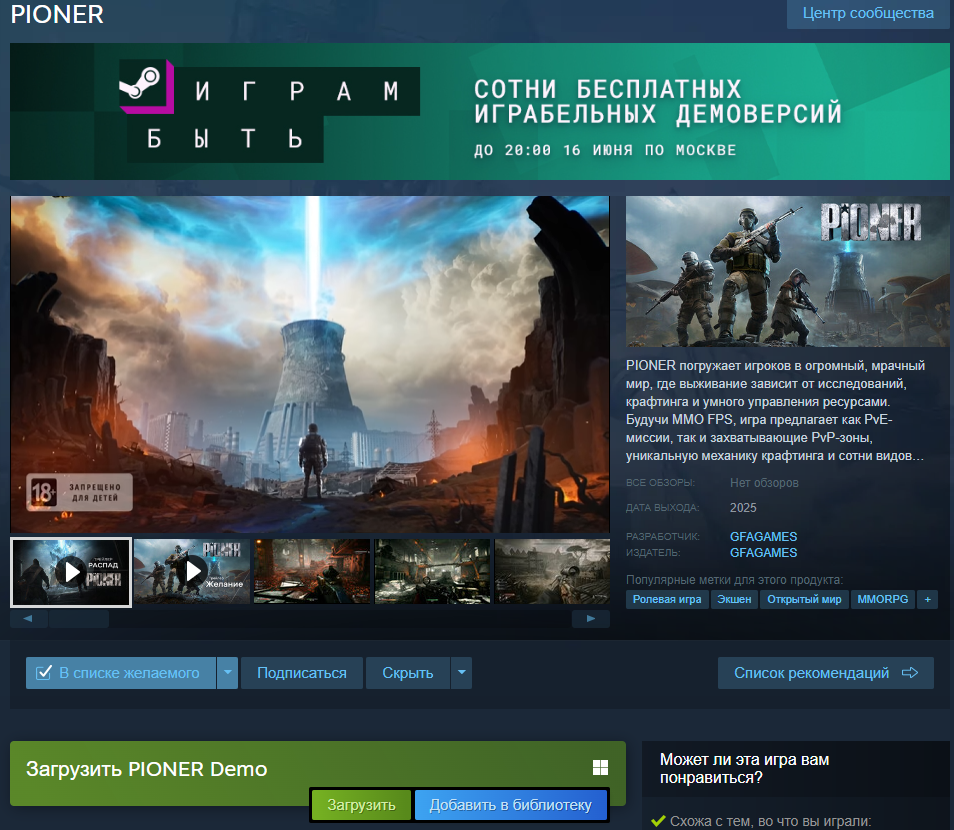Viewport: 954px width, 830px height.
Task: Open the Открытый мир tag
Action: (x=804, y=599)
